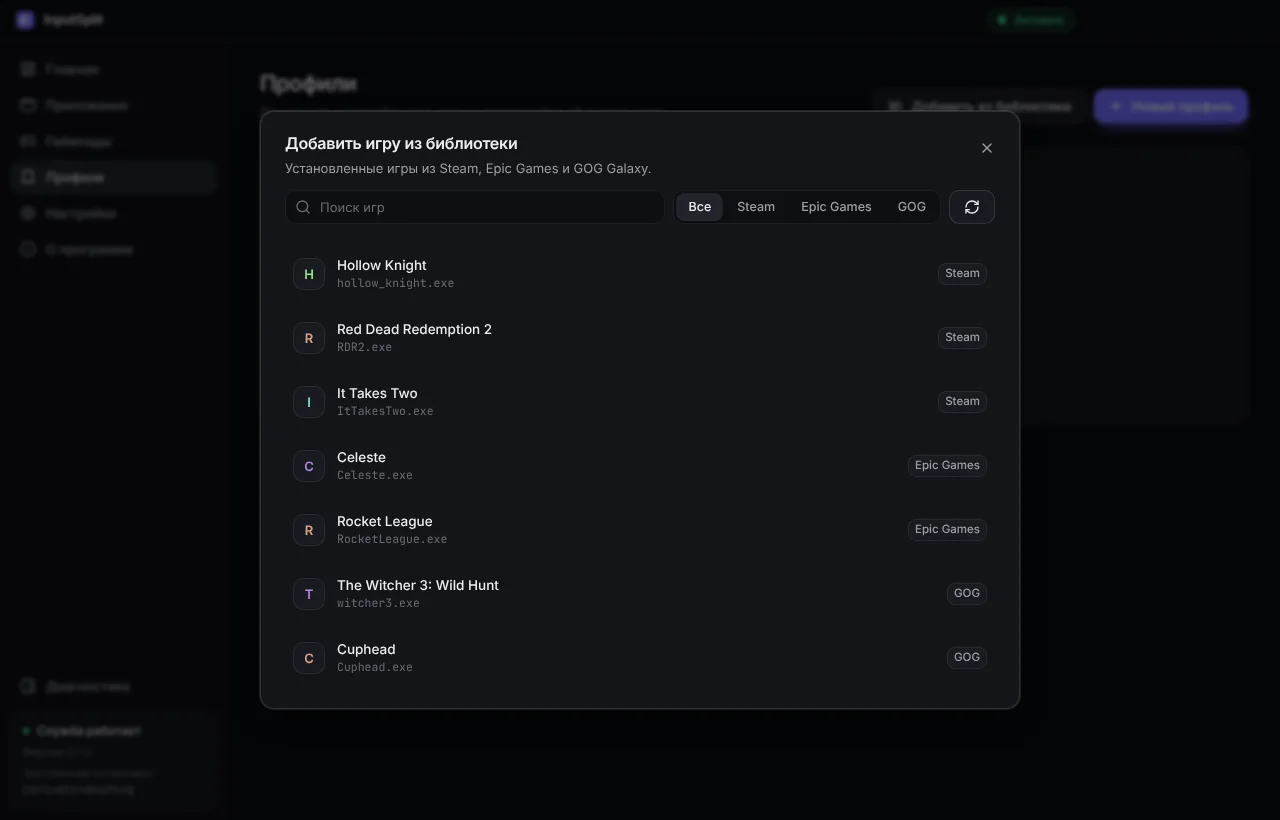The width and height of the screenshot is (1280, 820).
Task: Select the Все filter tab
Action: [700, 207]
